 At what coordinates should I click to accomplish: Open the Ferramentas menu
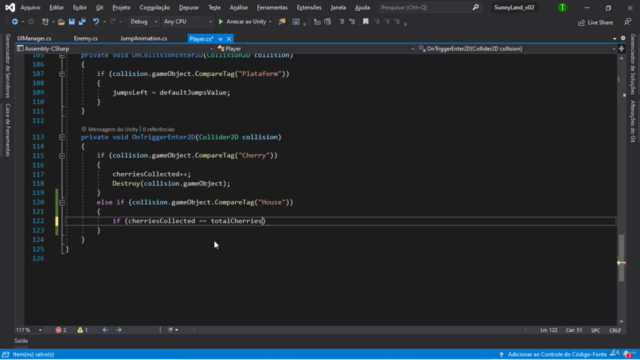point(272,7)
